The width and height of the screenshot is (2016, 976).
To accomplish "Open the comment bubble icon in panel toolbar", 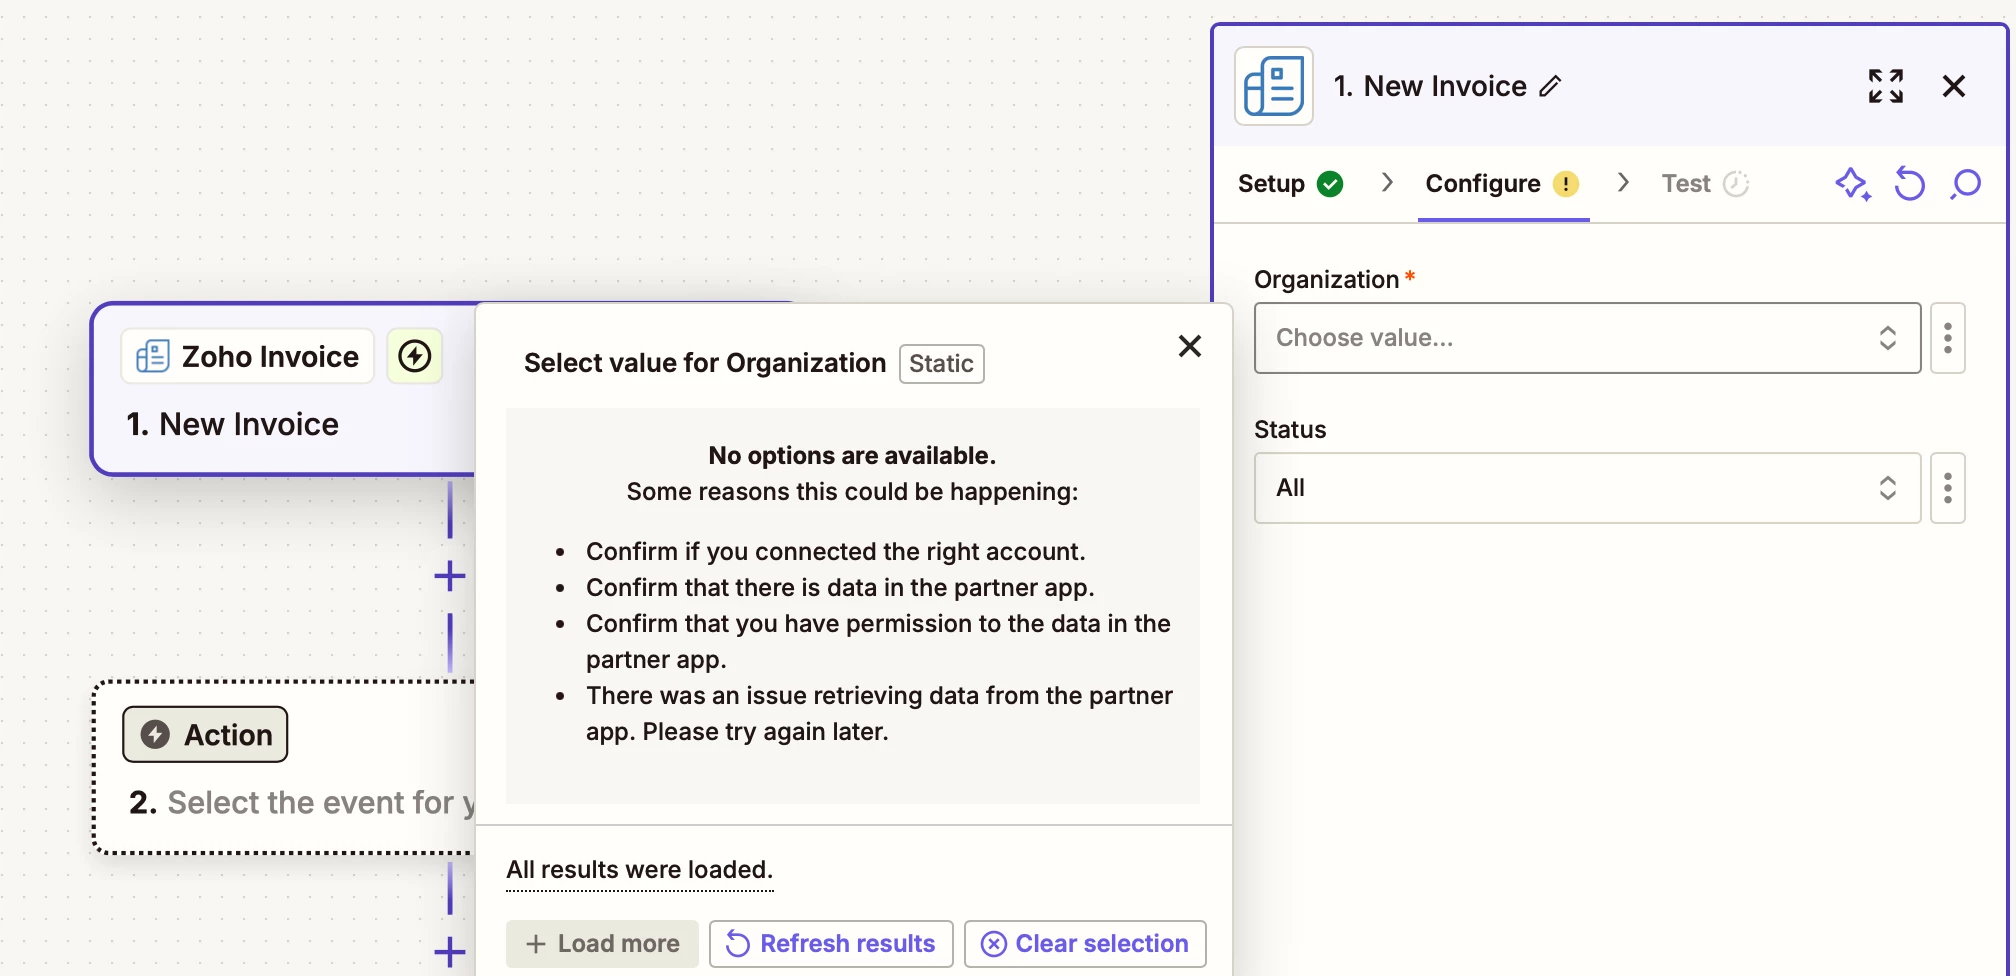I will pos(1965,184).
